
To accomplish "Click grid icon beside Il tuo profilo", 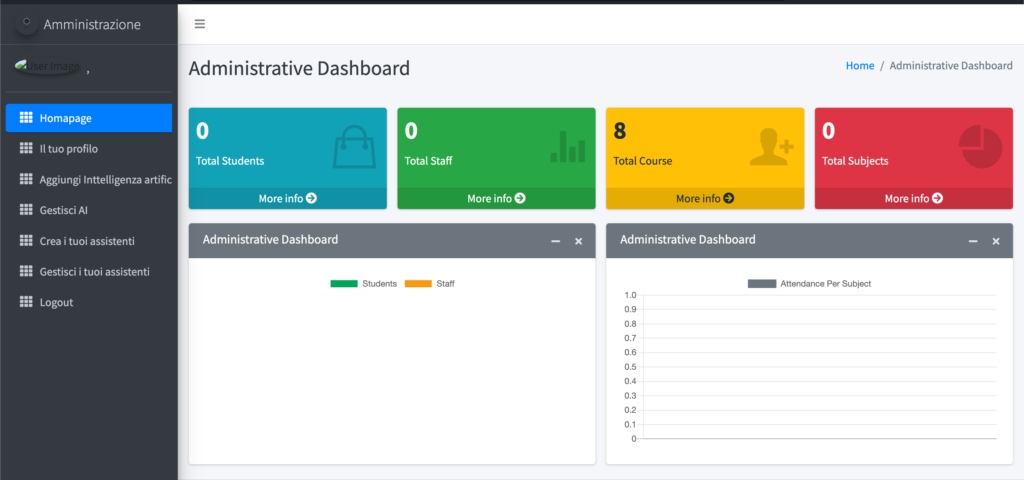I will point(26,149).
